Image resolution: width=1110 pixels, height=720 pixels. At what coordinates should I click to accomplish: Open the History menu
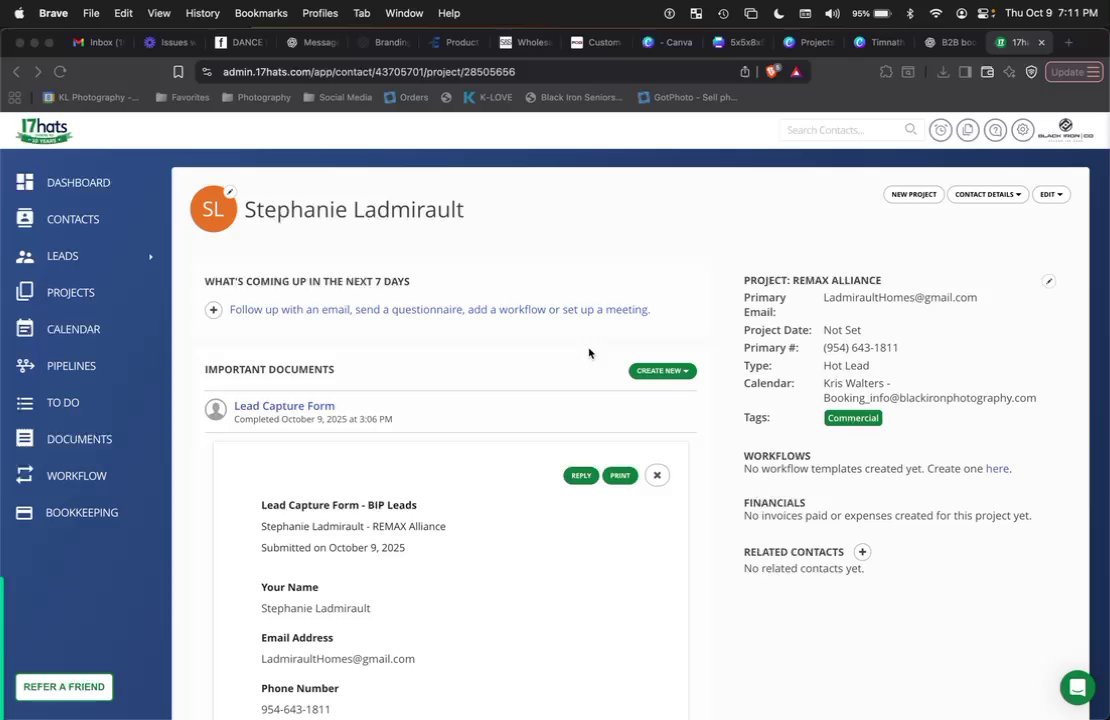point(202,13)
